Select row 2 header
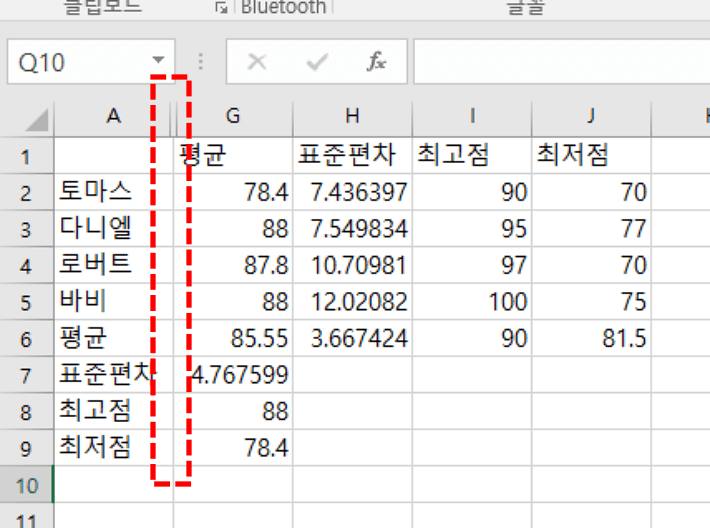710x528 pixels. click(26, 192)
